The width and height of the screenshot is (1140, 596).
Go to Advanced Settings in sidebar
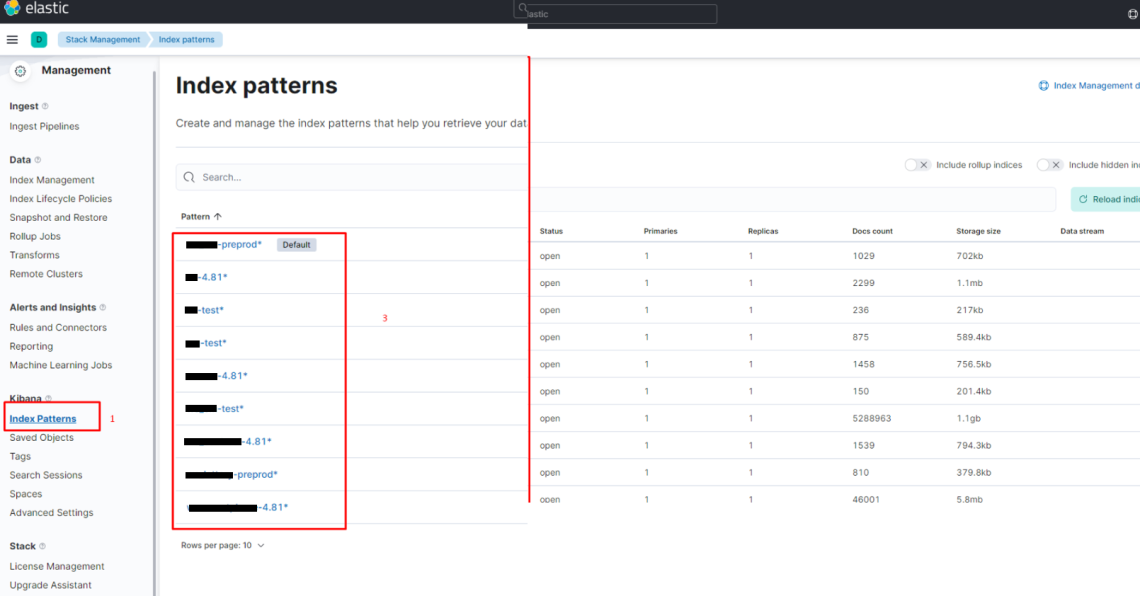click(x=51, y=513)
